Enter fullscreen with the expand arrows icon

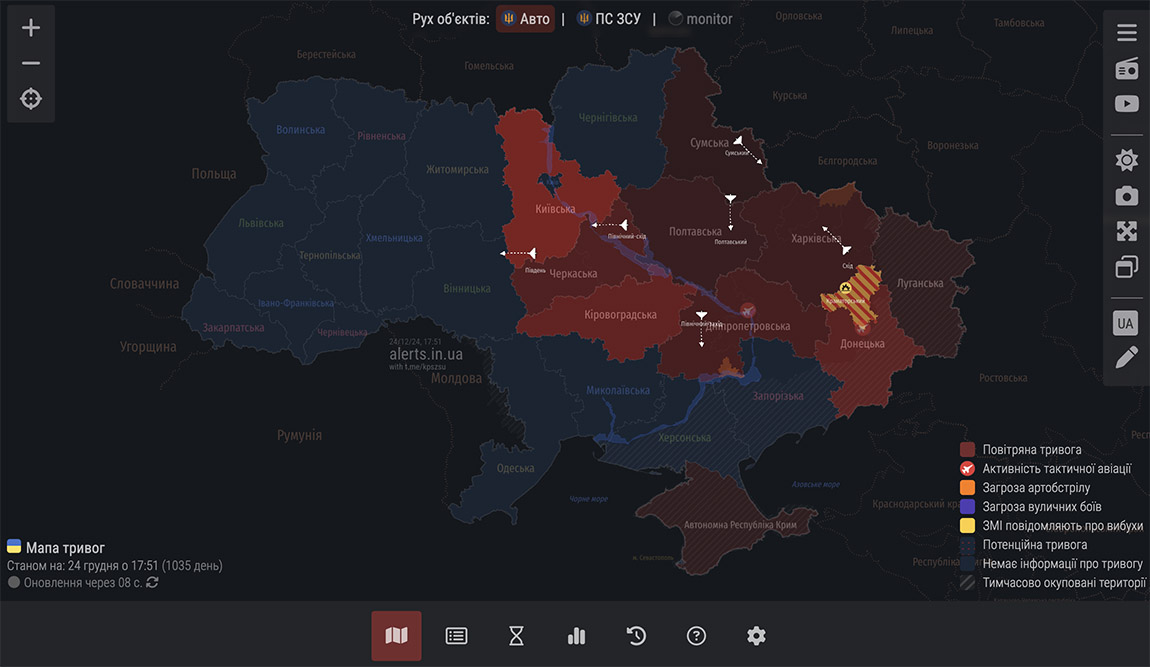click(x=1127, y=232)
